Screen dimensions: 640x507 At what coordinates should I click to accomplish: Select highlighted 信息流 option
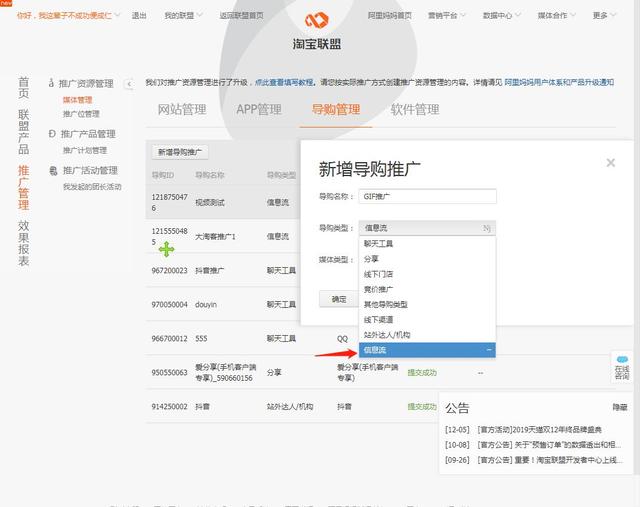427,350
